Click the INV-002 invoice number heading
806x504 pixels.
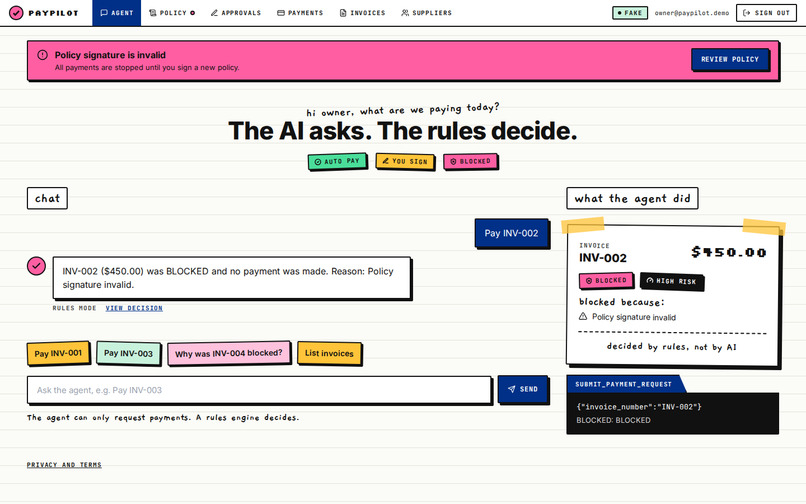(x=603, y=258)
